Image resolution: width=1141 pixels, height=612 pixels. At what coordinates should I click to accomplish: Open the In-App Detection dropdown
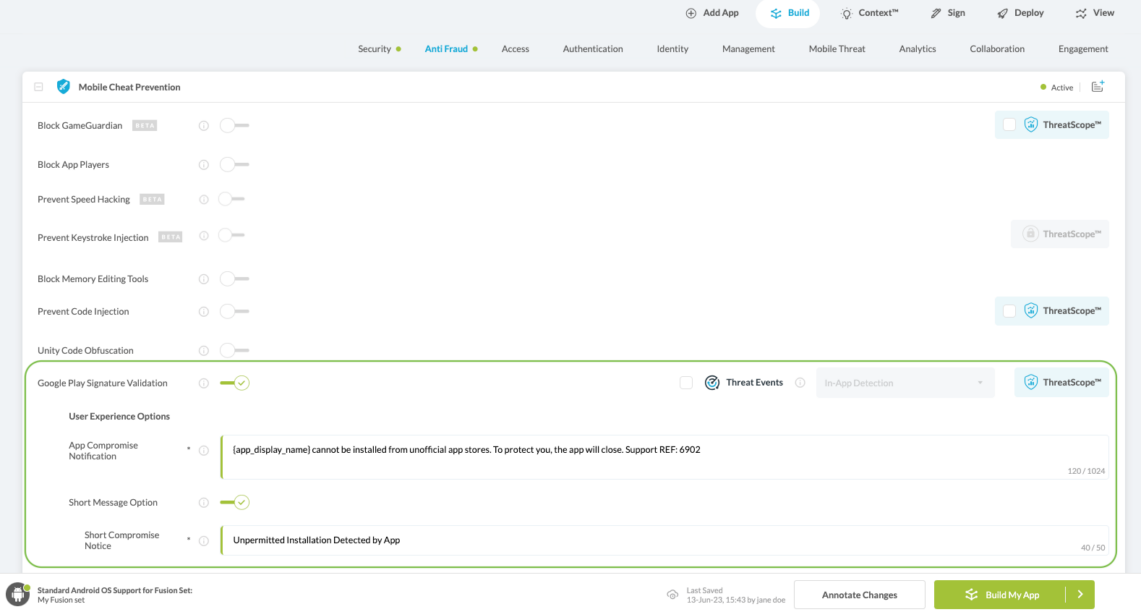pos(904,383)
